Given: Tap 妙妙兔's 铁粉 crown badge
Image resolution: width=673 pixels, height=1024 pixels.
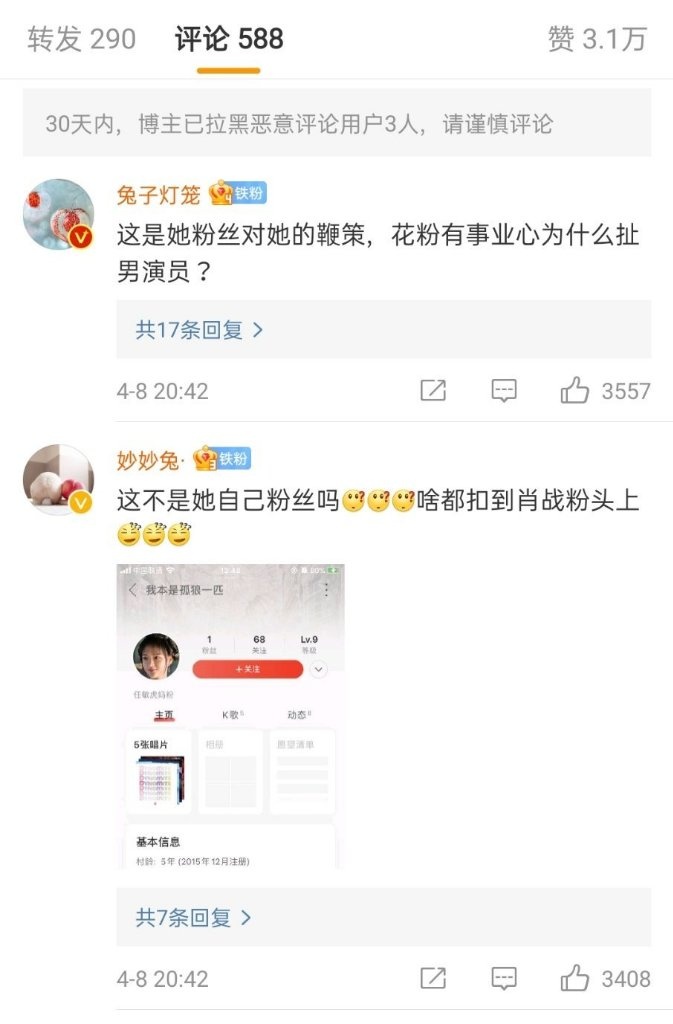Looking at the screenshot, I should [x=222, y=458].
